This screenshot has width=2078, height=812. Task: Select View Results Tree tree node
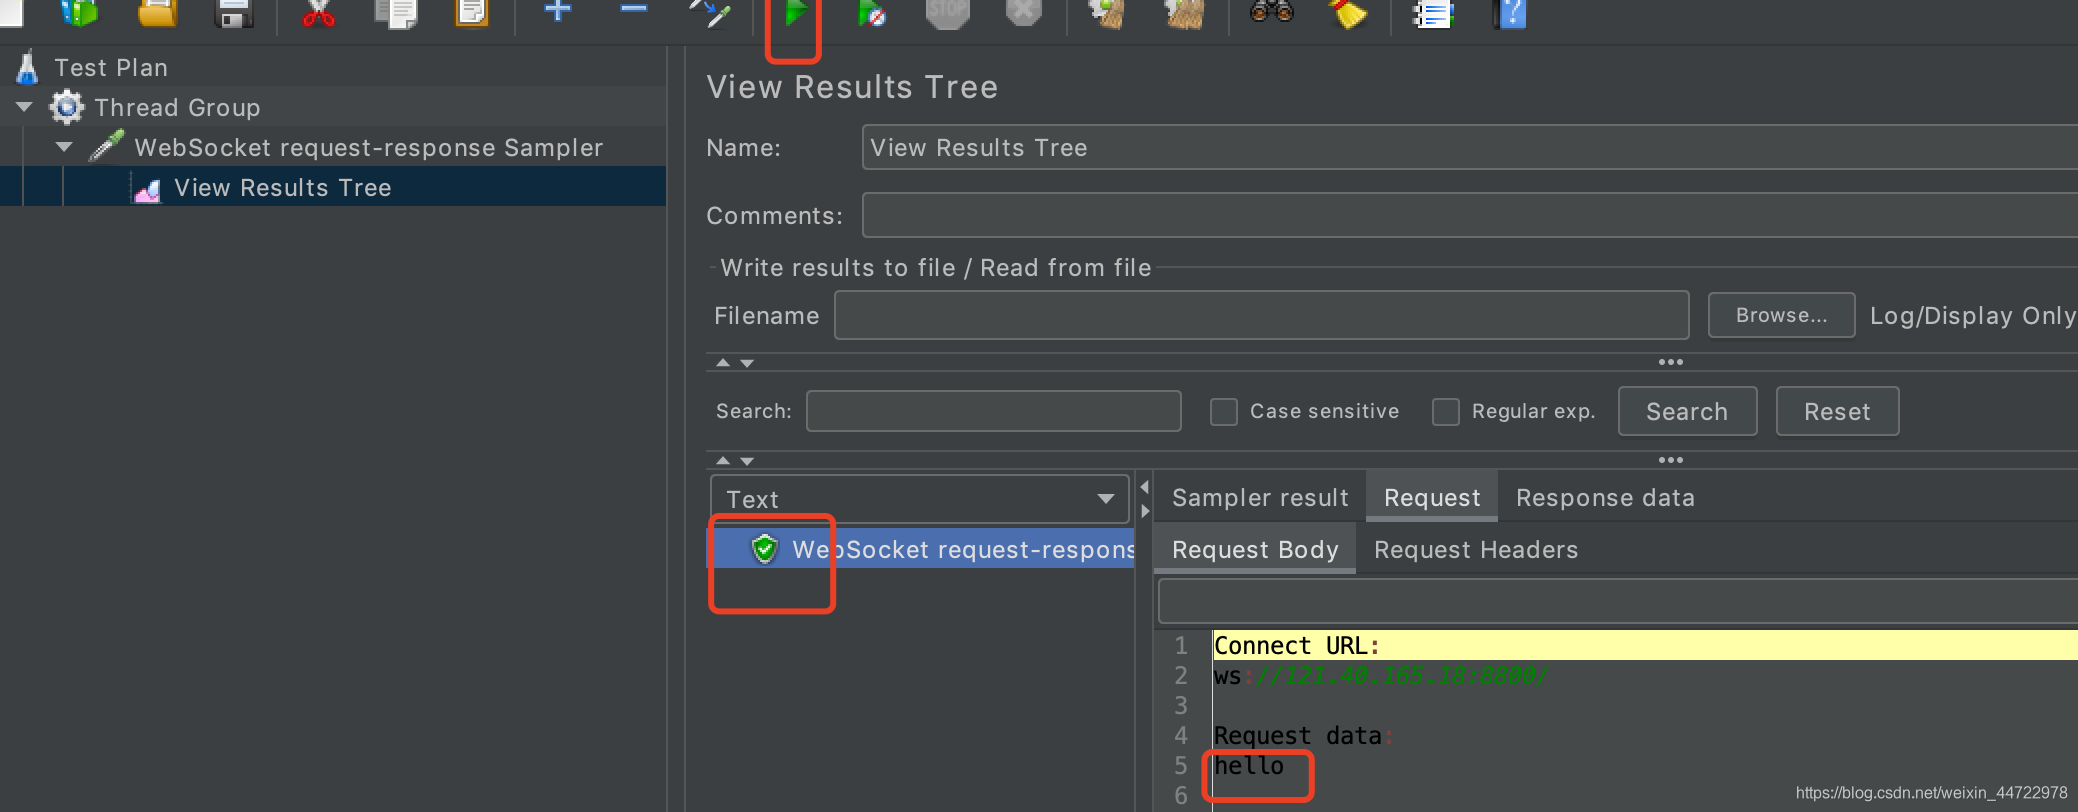[283, 187]
